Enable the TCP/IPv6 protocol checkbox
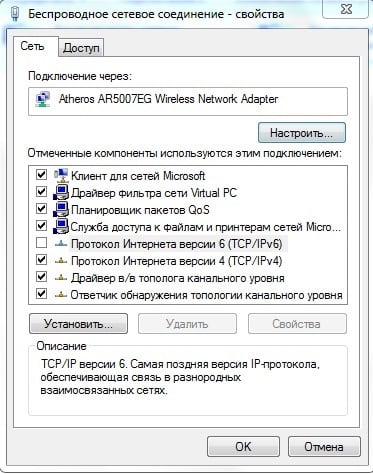 point(41,243)
